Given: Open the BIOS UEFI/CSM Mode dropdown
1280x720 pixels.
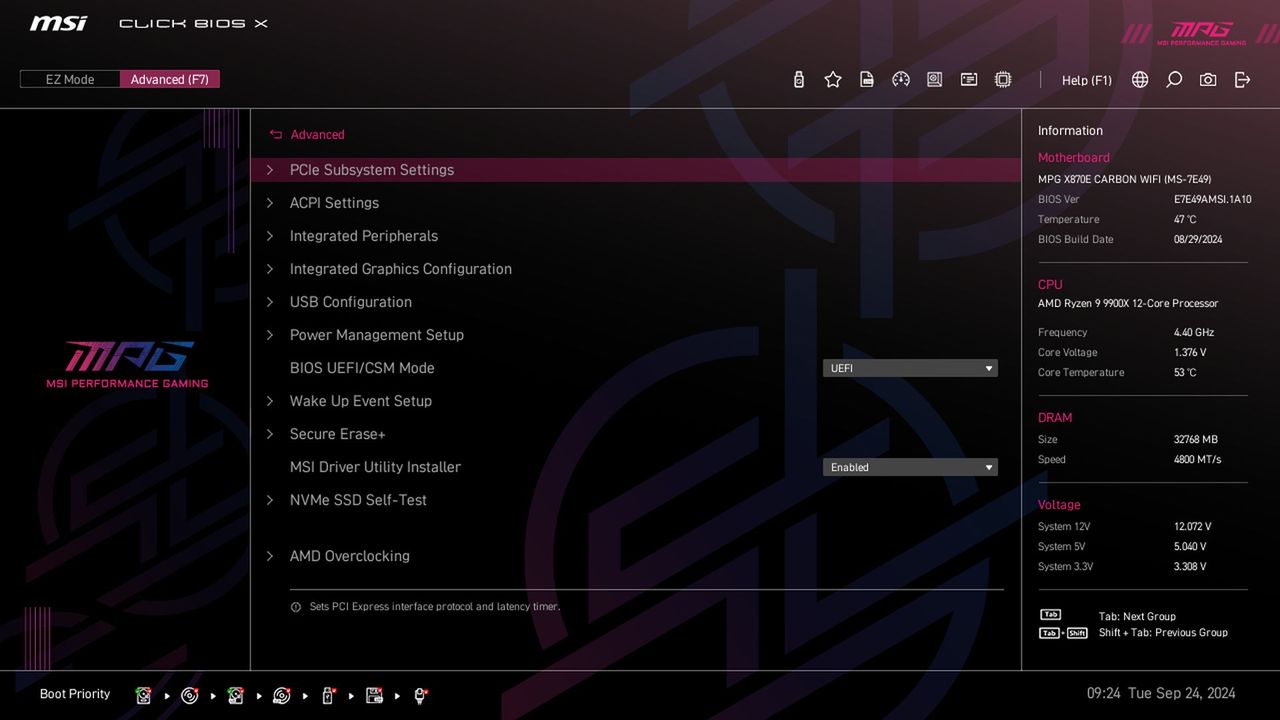Looking at the screenshot, I should point(910,368).
